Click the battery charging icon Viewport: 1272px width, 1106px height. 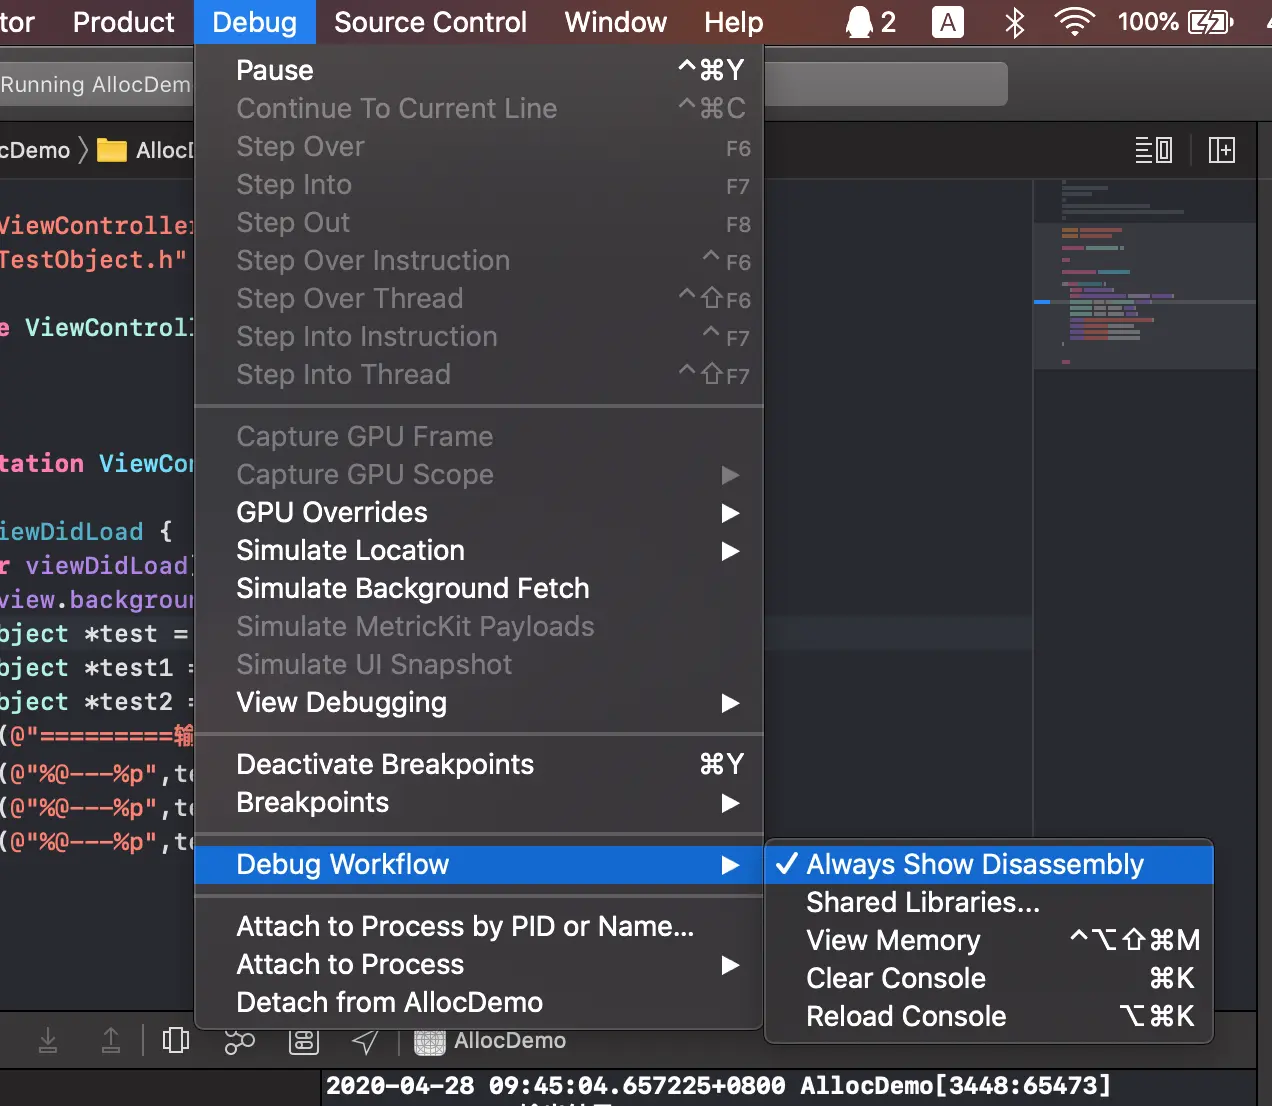1210,22
